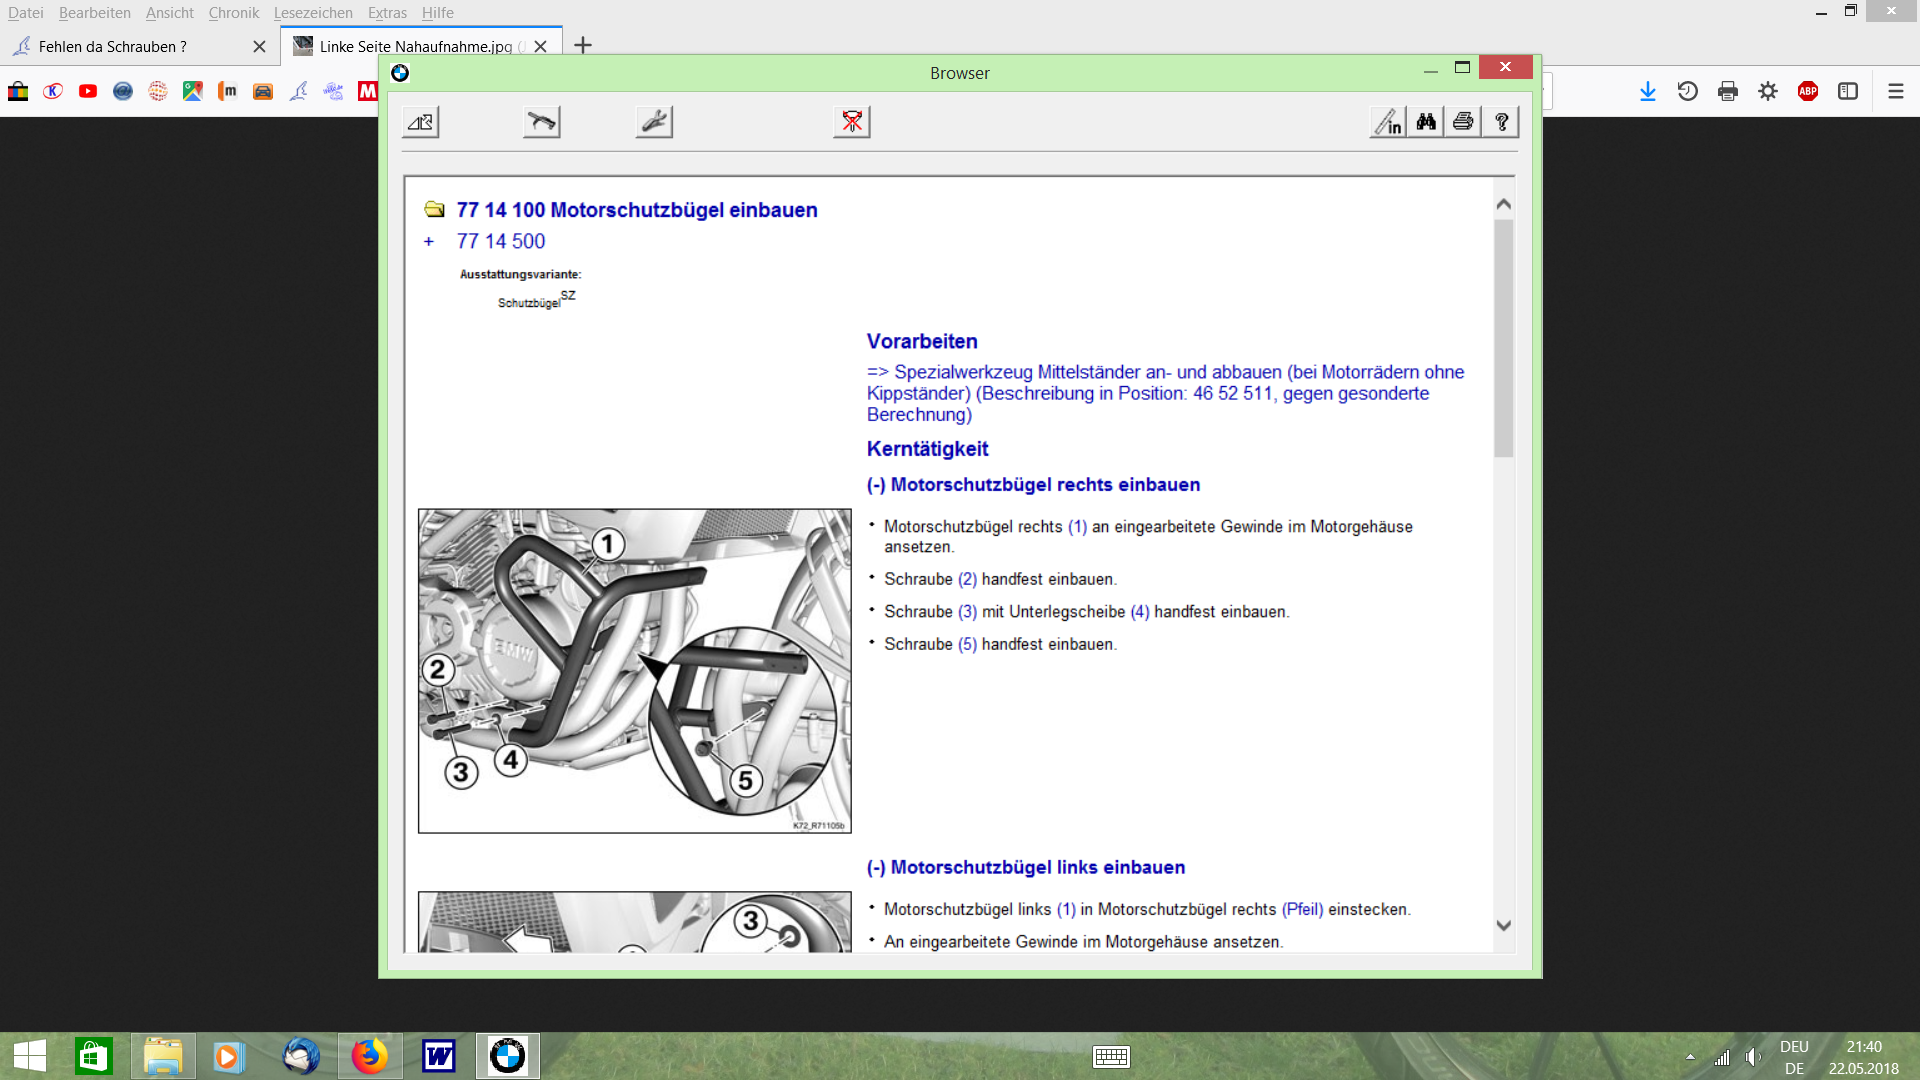Click the crash bar illustration image
The width and height of the screenshot is (1920, 1080).
click(x=634, y=671)
